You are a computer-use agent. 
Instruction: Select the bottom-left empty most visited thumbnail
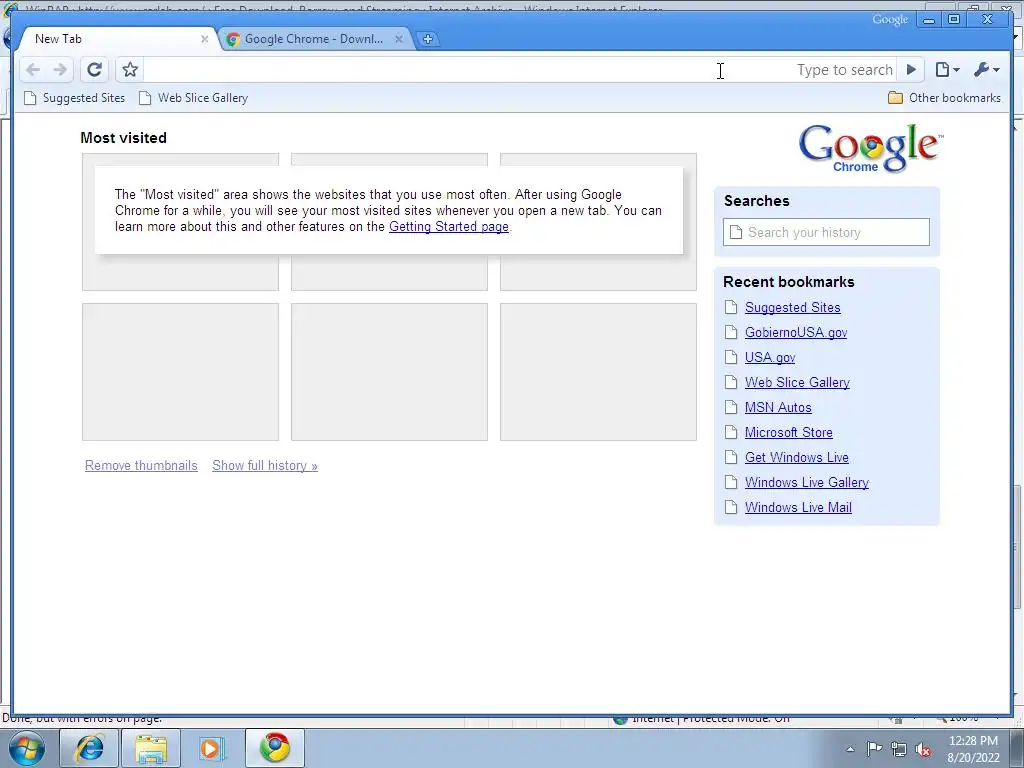[180, 372]
